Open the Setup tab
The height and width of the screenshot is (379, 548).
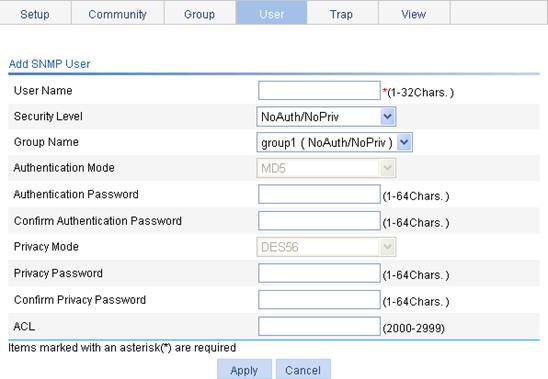[35, 14]
